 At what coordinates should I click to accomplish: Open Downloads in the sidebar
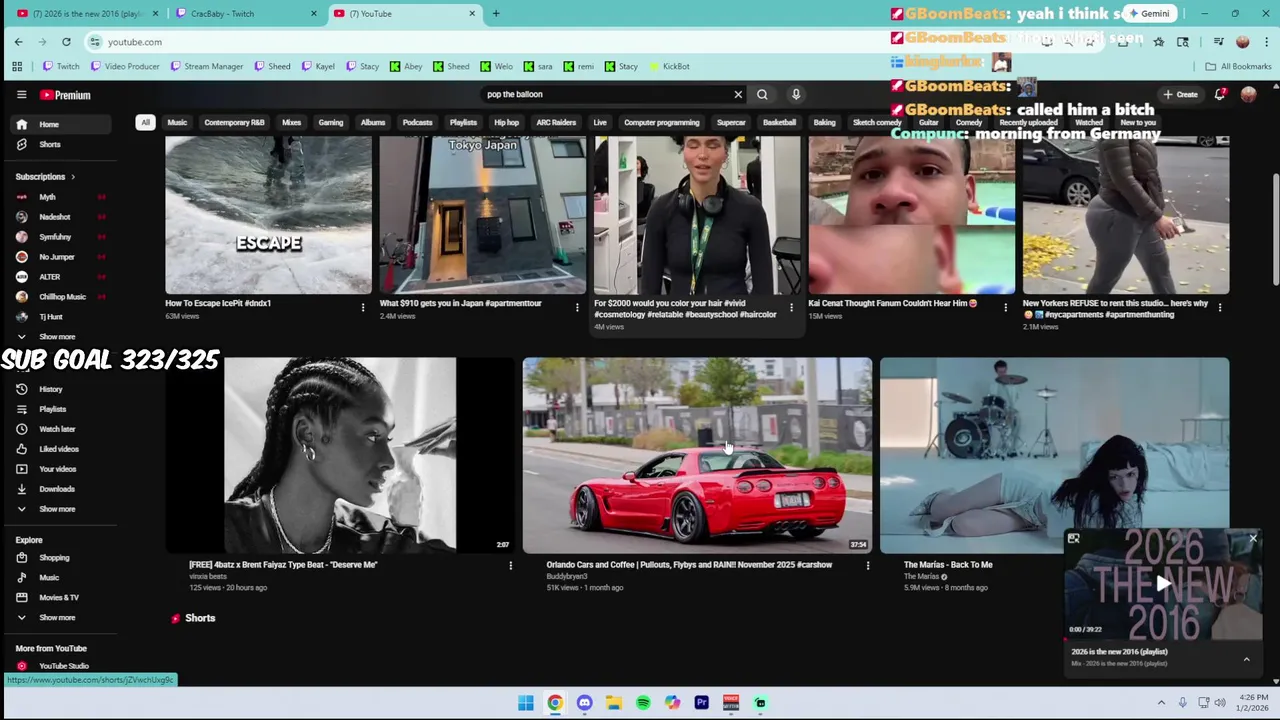coord(60,489)
